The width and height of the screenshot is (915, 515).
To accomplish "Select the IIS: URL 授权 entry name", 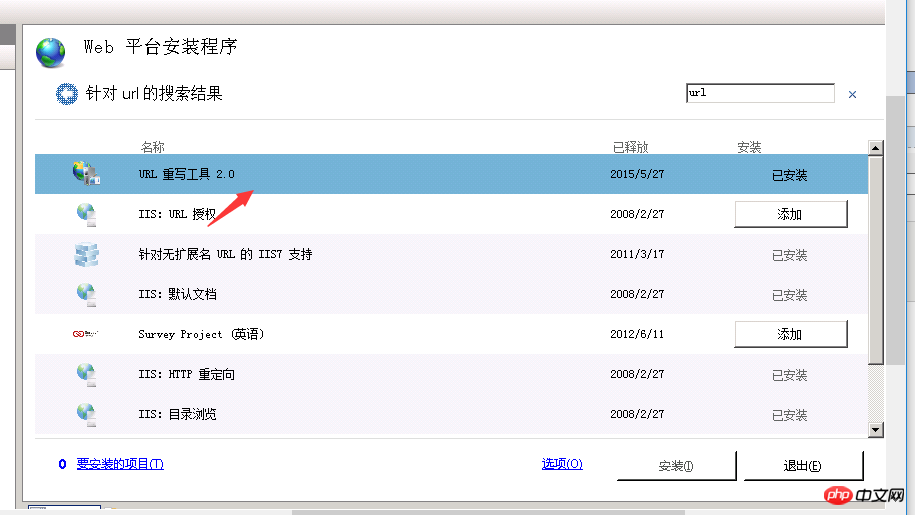I will tap(177, 214).
